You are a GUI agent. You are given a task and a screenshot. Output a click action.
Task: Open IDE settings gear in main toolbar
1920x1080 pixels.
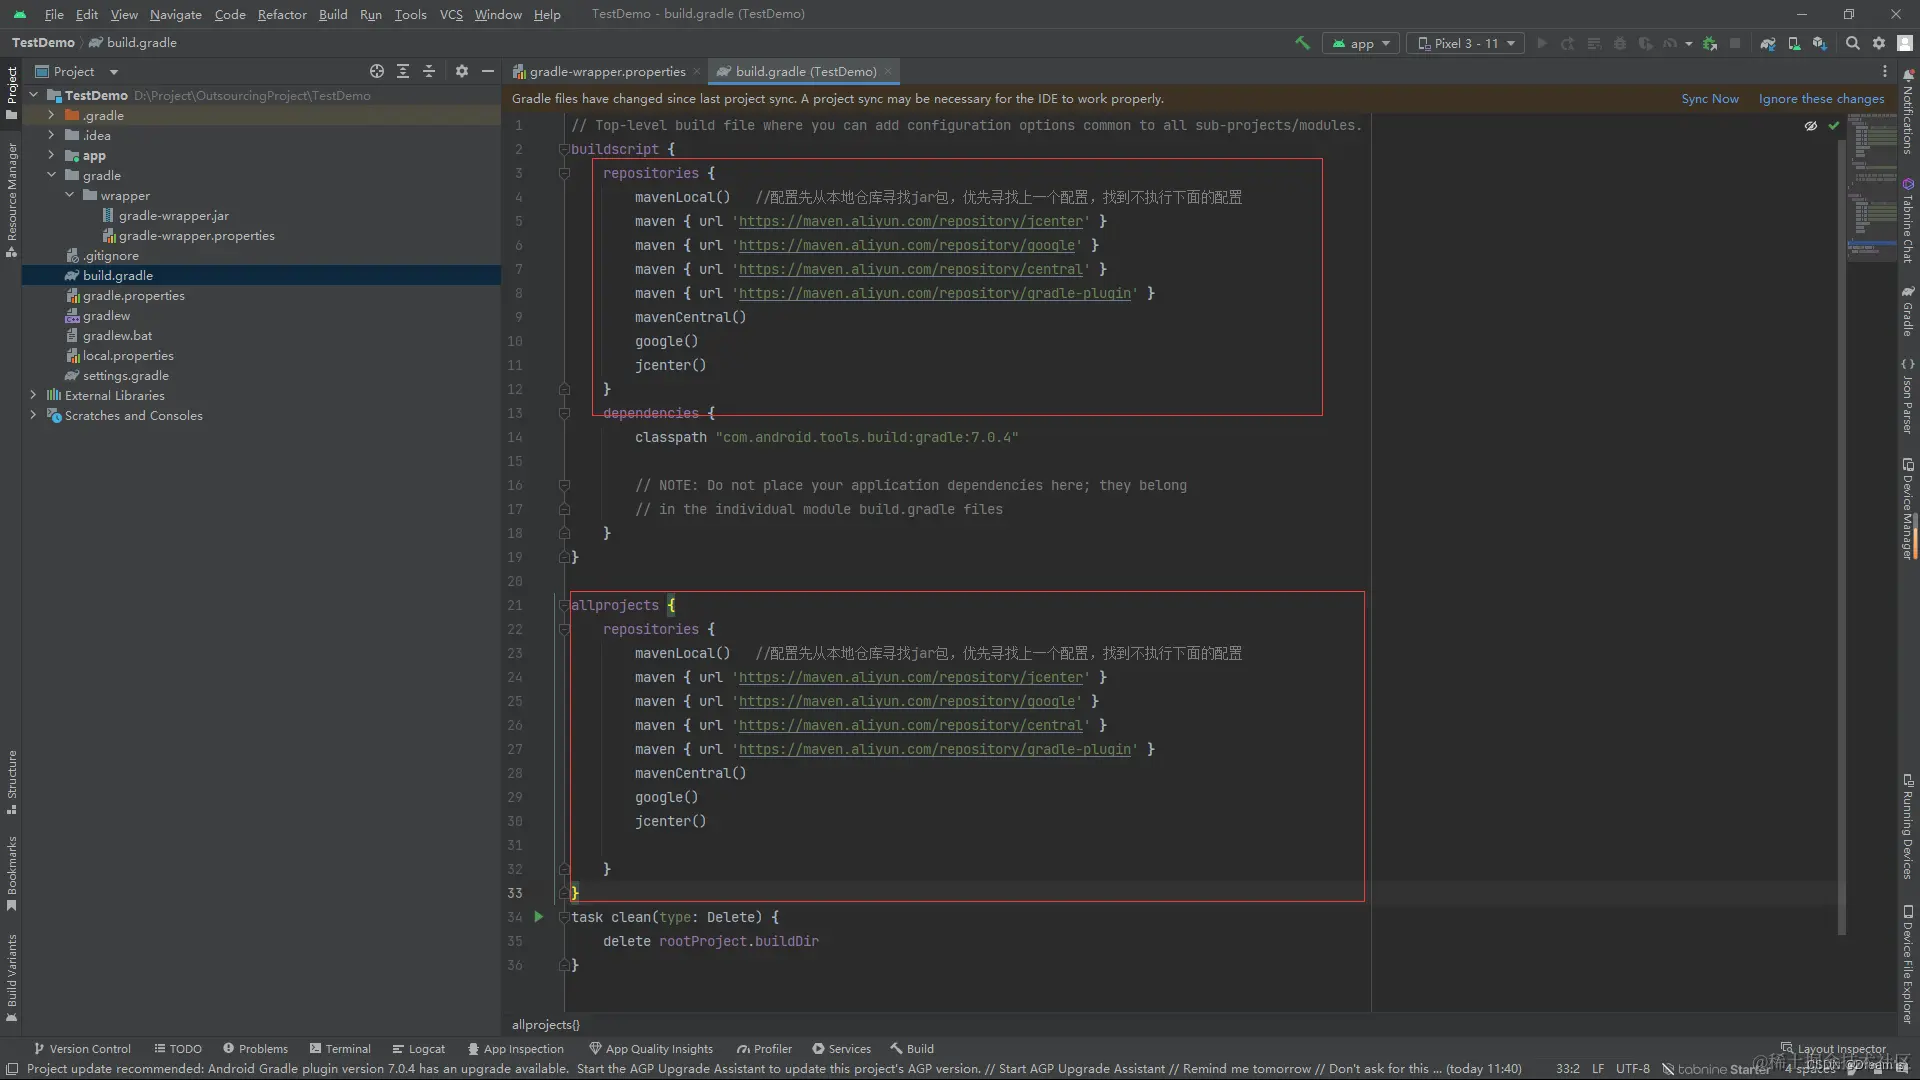(1879, 43)
